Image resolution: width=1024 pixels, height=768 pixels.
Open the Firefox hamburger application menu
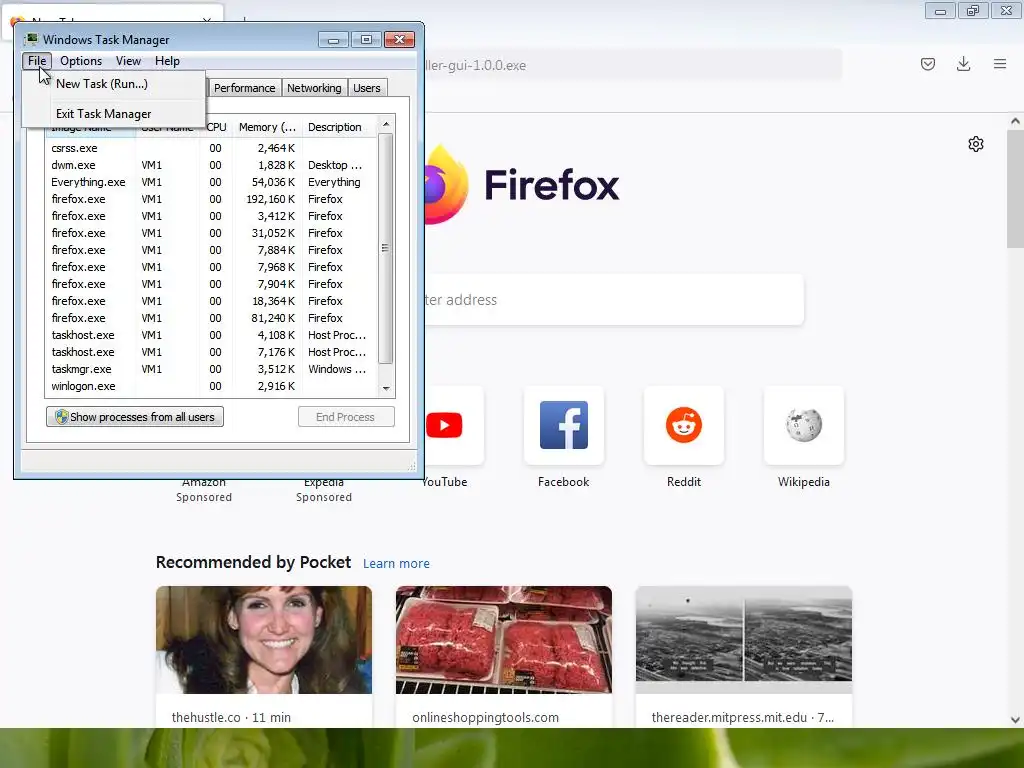[x=1000, y=64]
